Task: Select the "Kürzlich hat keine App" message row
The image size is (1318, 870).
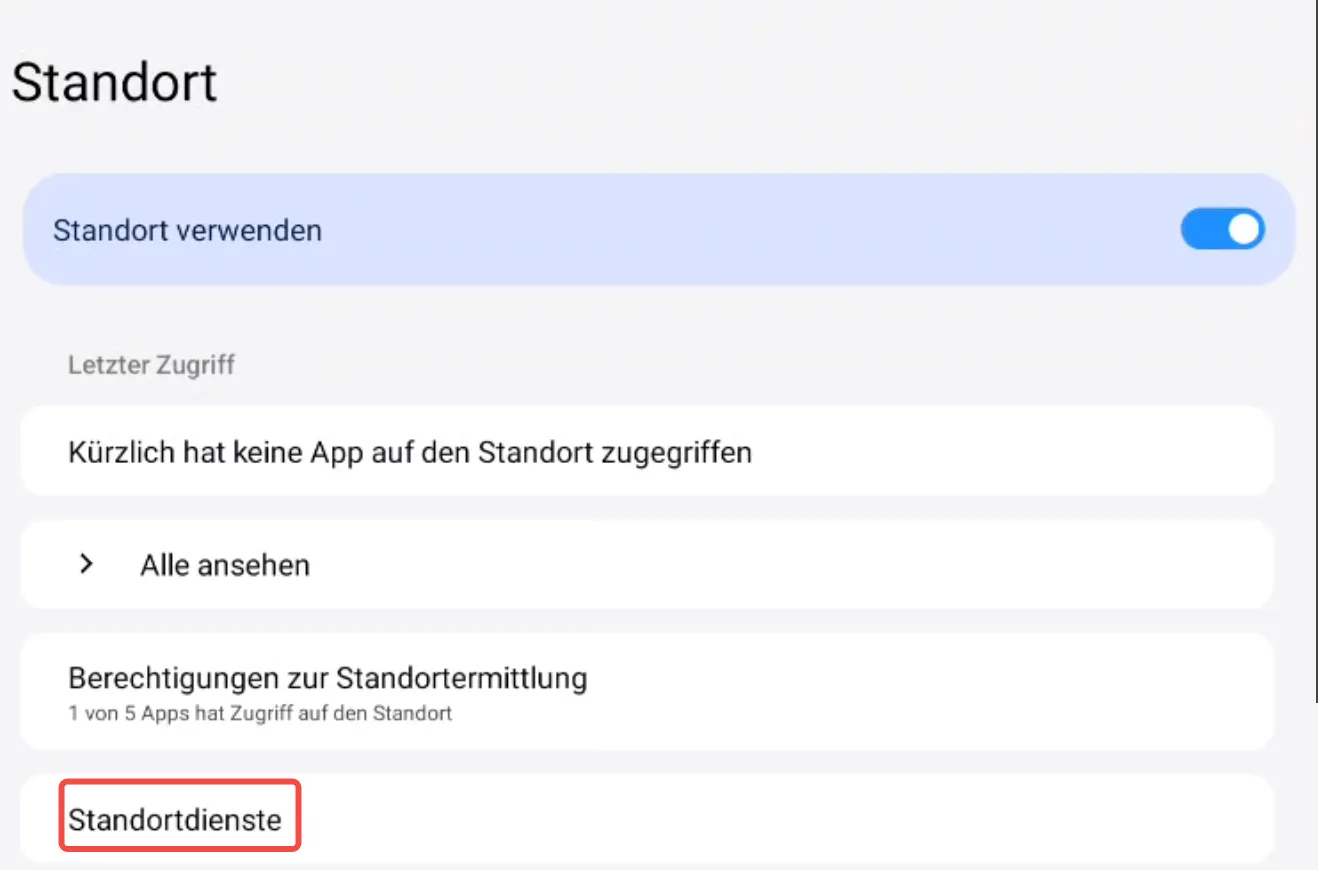Action: point(410,452)
